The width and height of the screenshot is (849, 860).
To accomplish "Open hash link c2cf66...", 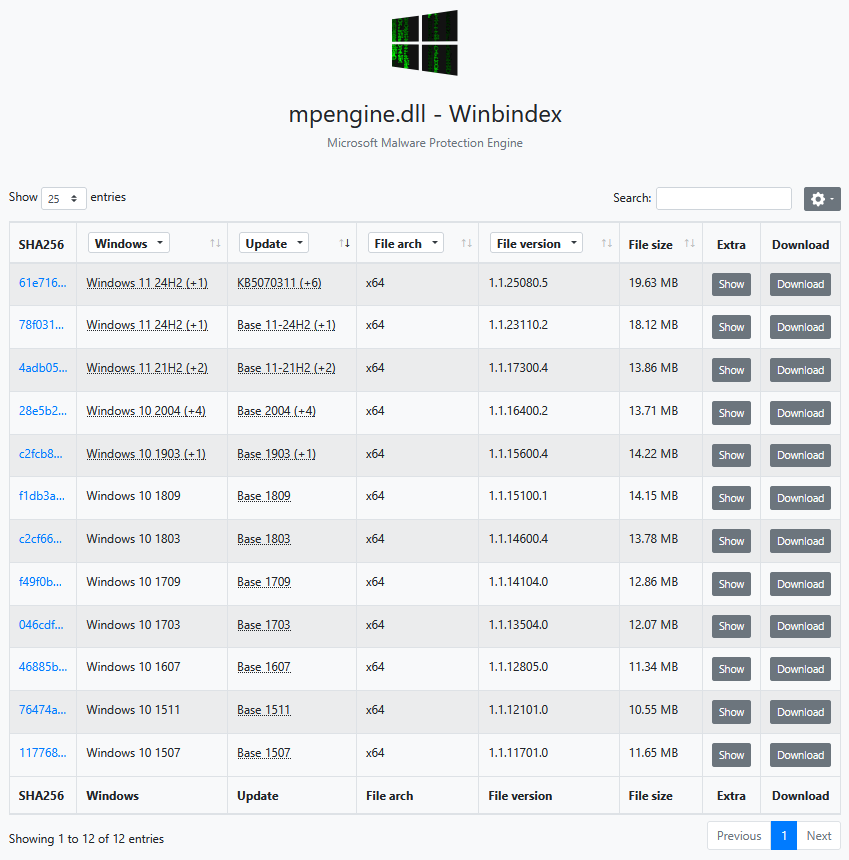I will point(40,539).
